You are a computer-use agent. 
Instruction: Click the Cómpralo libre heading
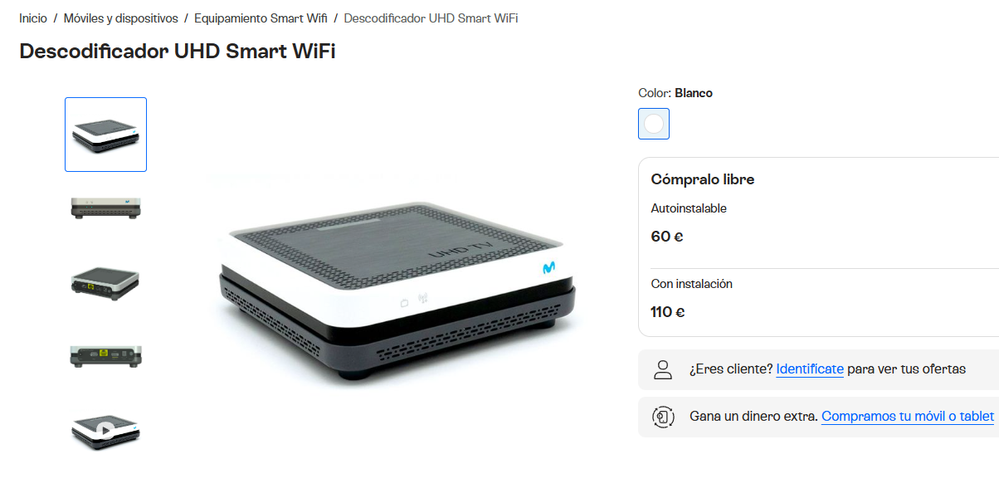(x=703, y=180)
